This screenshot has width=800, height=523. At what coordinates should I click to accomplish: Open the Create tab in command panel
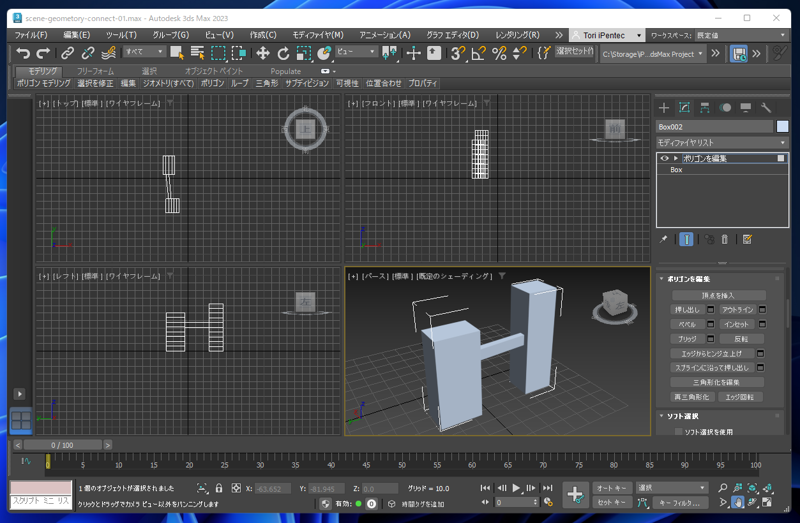pyautogui.click(x=664, y=108)
